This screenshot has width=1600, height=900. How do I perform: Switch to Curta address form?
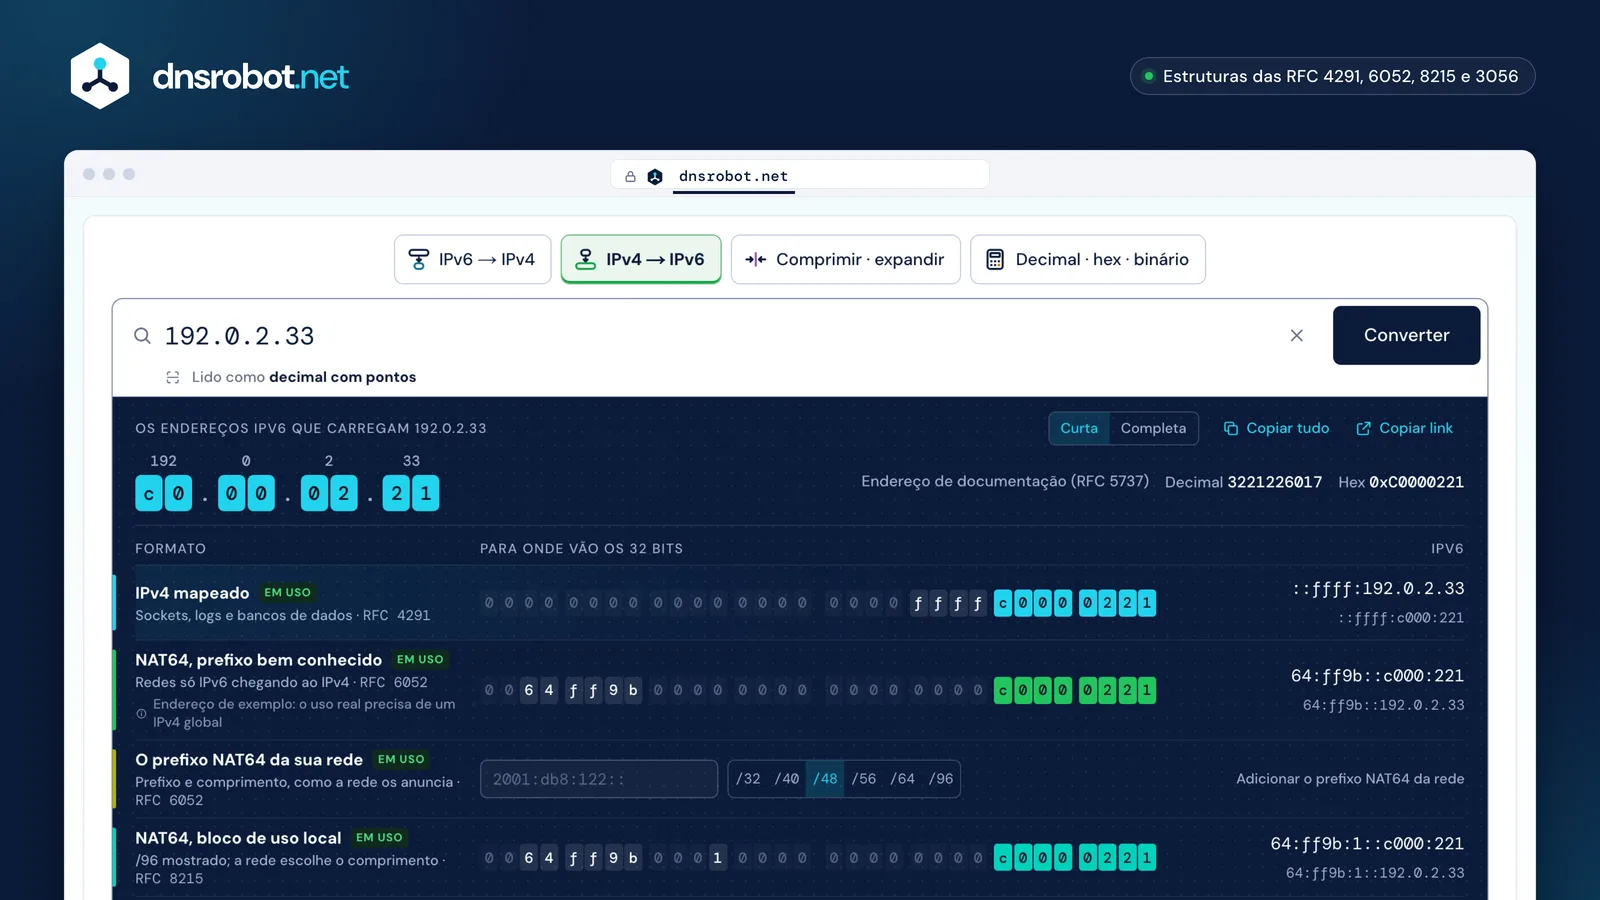pos(1079,428)
